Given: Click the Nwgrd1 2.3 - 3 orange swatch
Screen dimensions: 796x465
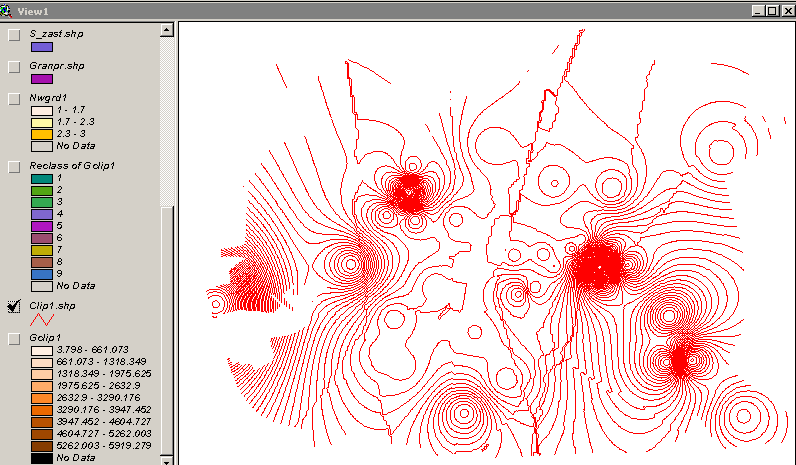Looking at the screenshot, I should [42, 135].
